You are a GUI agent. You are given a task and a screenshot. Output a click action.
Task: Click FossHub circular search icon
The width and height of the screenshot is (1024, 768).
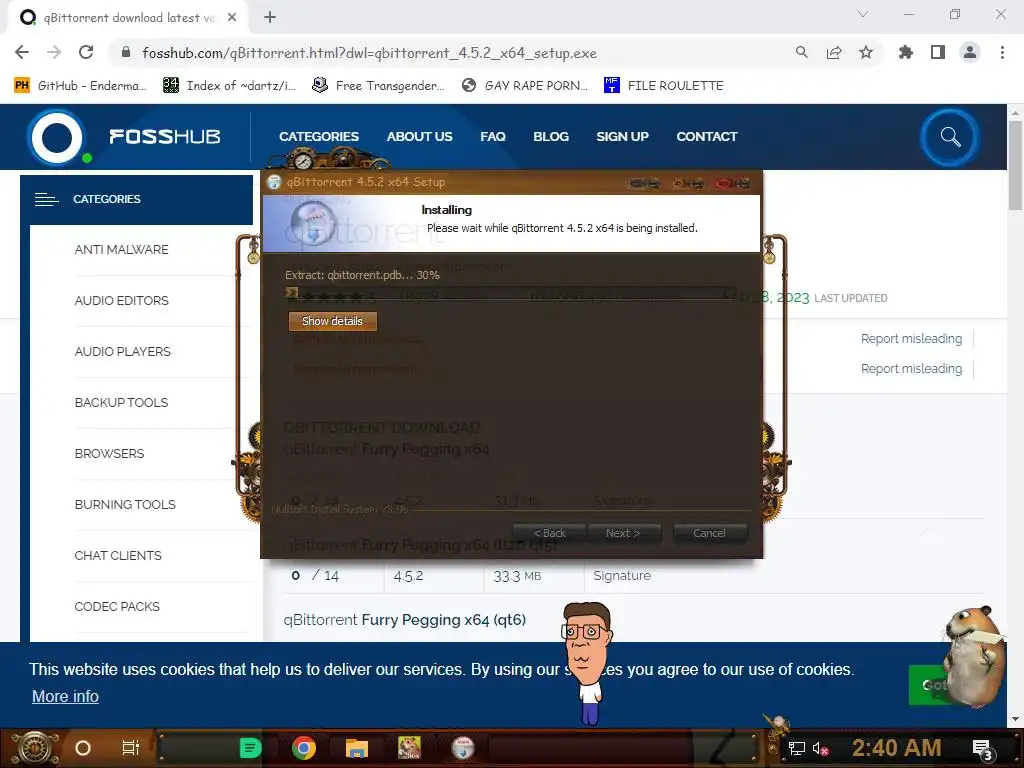[950, 137]
